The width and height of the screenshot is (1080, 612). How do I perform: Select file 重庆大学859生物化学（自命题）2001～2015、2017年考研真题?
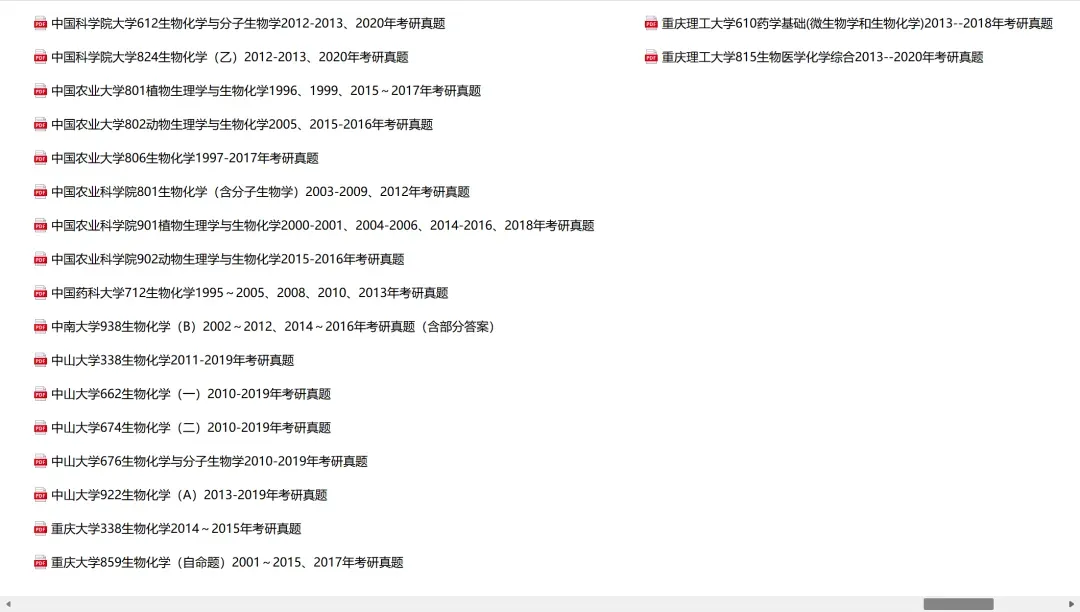227,563
